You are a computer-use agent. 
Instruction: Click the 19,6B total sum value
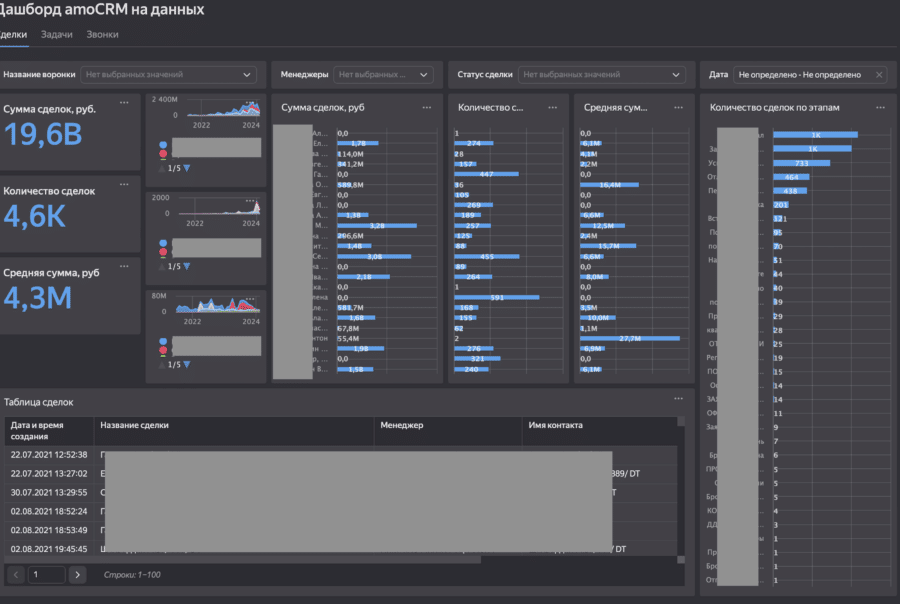(x=43, y=135)
